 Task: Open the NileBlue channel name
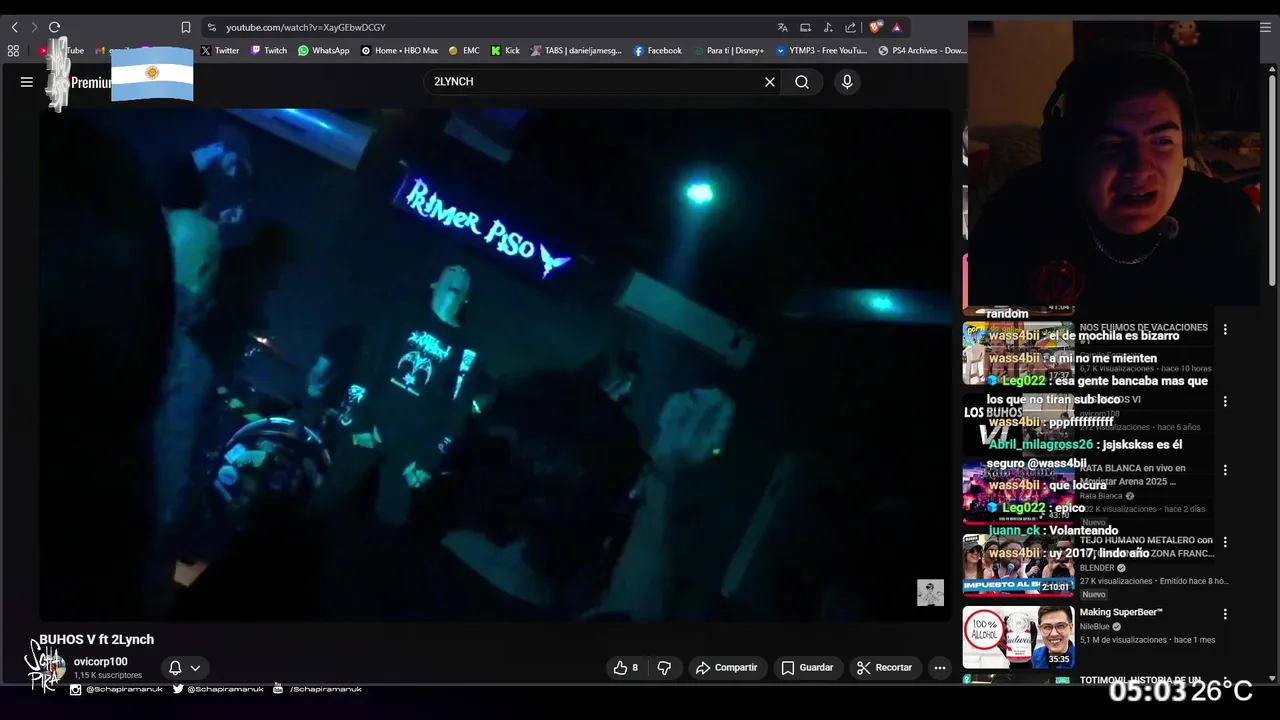click(x=1096, y=627)
